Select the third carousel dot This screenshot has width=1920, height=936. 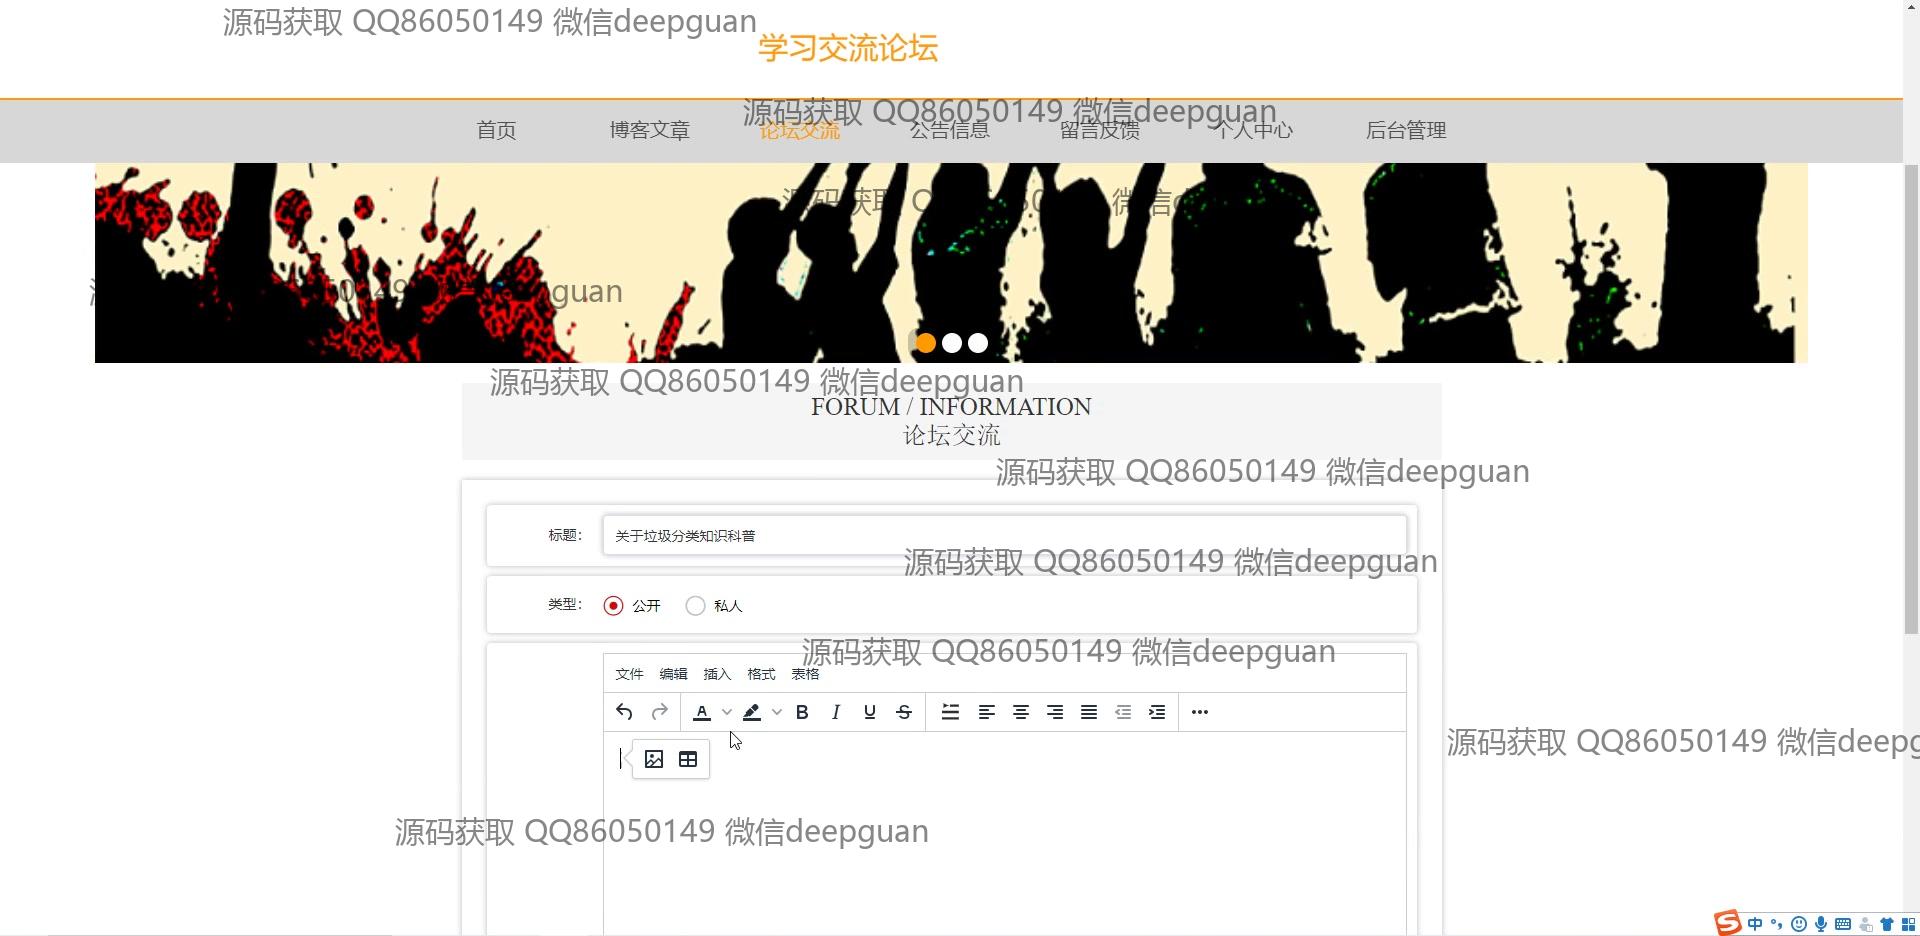point(978,343)
